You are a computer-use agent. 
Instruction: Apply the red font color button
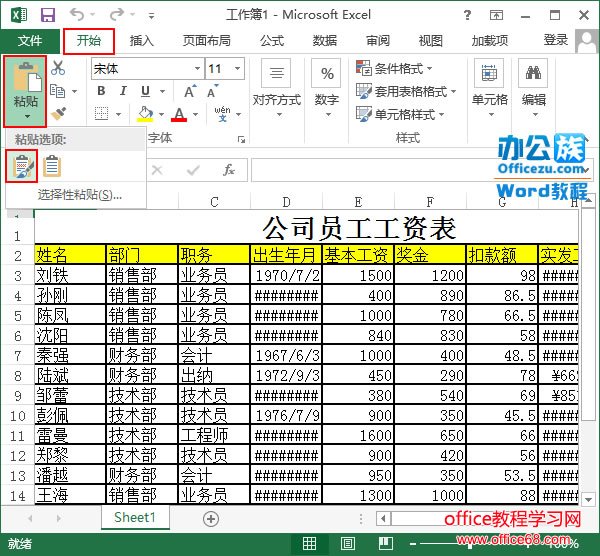tap(179, 114)
